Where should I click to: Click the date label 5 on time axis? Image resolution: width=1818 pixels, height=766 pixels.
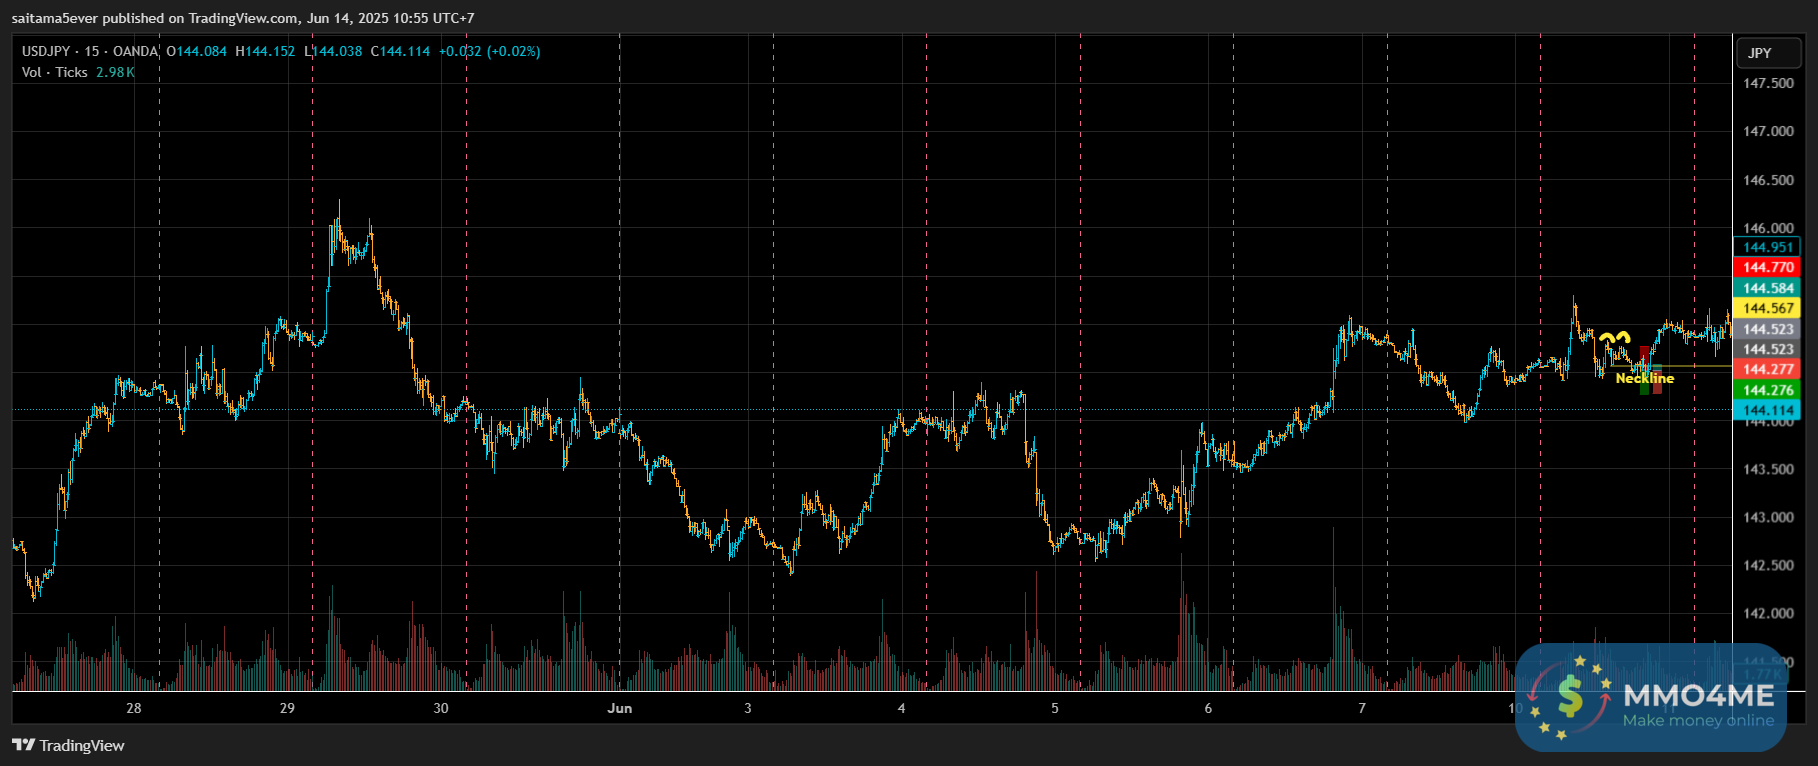pos(1055,708)
